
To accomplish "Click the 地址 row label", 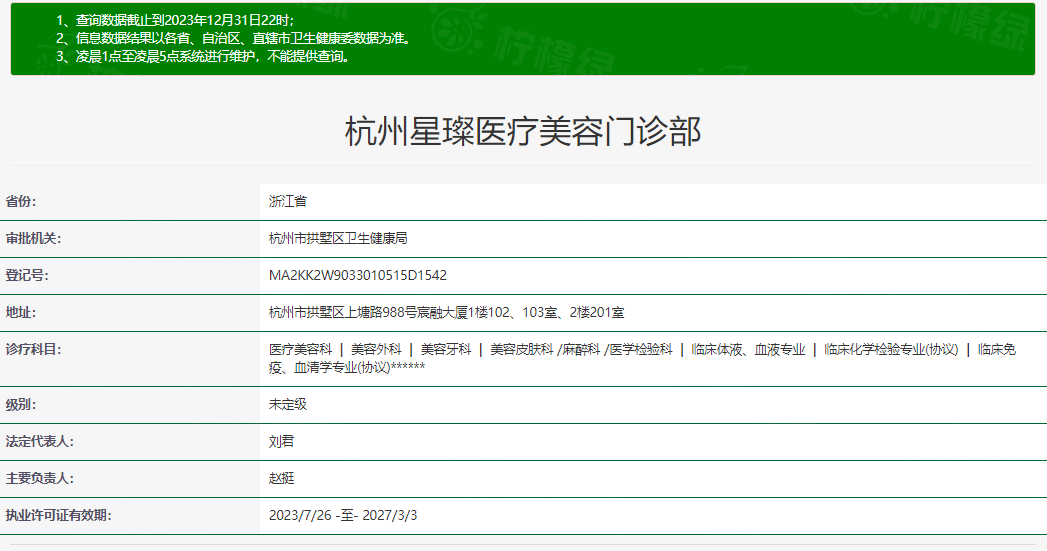I will [x=21, y=312].
